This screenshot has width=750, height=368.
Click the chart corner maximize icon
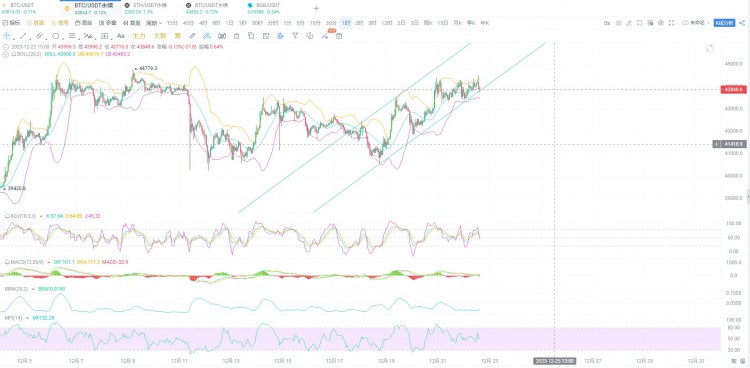pyautogui.click(x=709, y=48)
